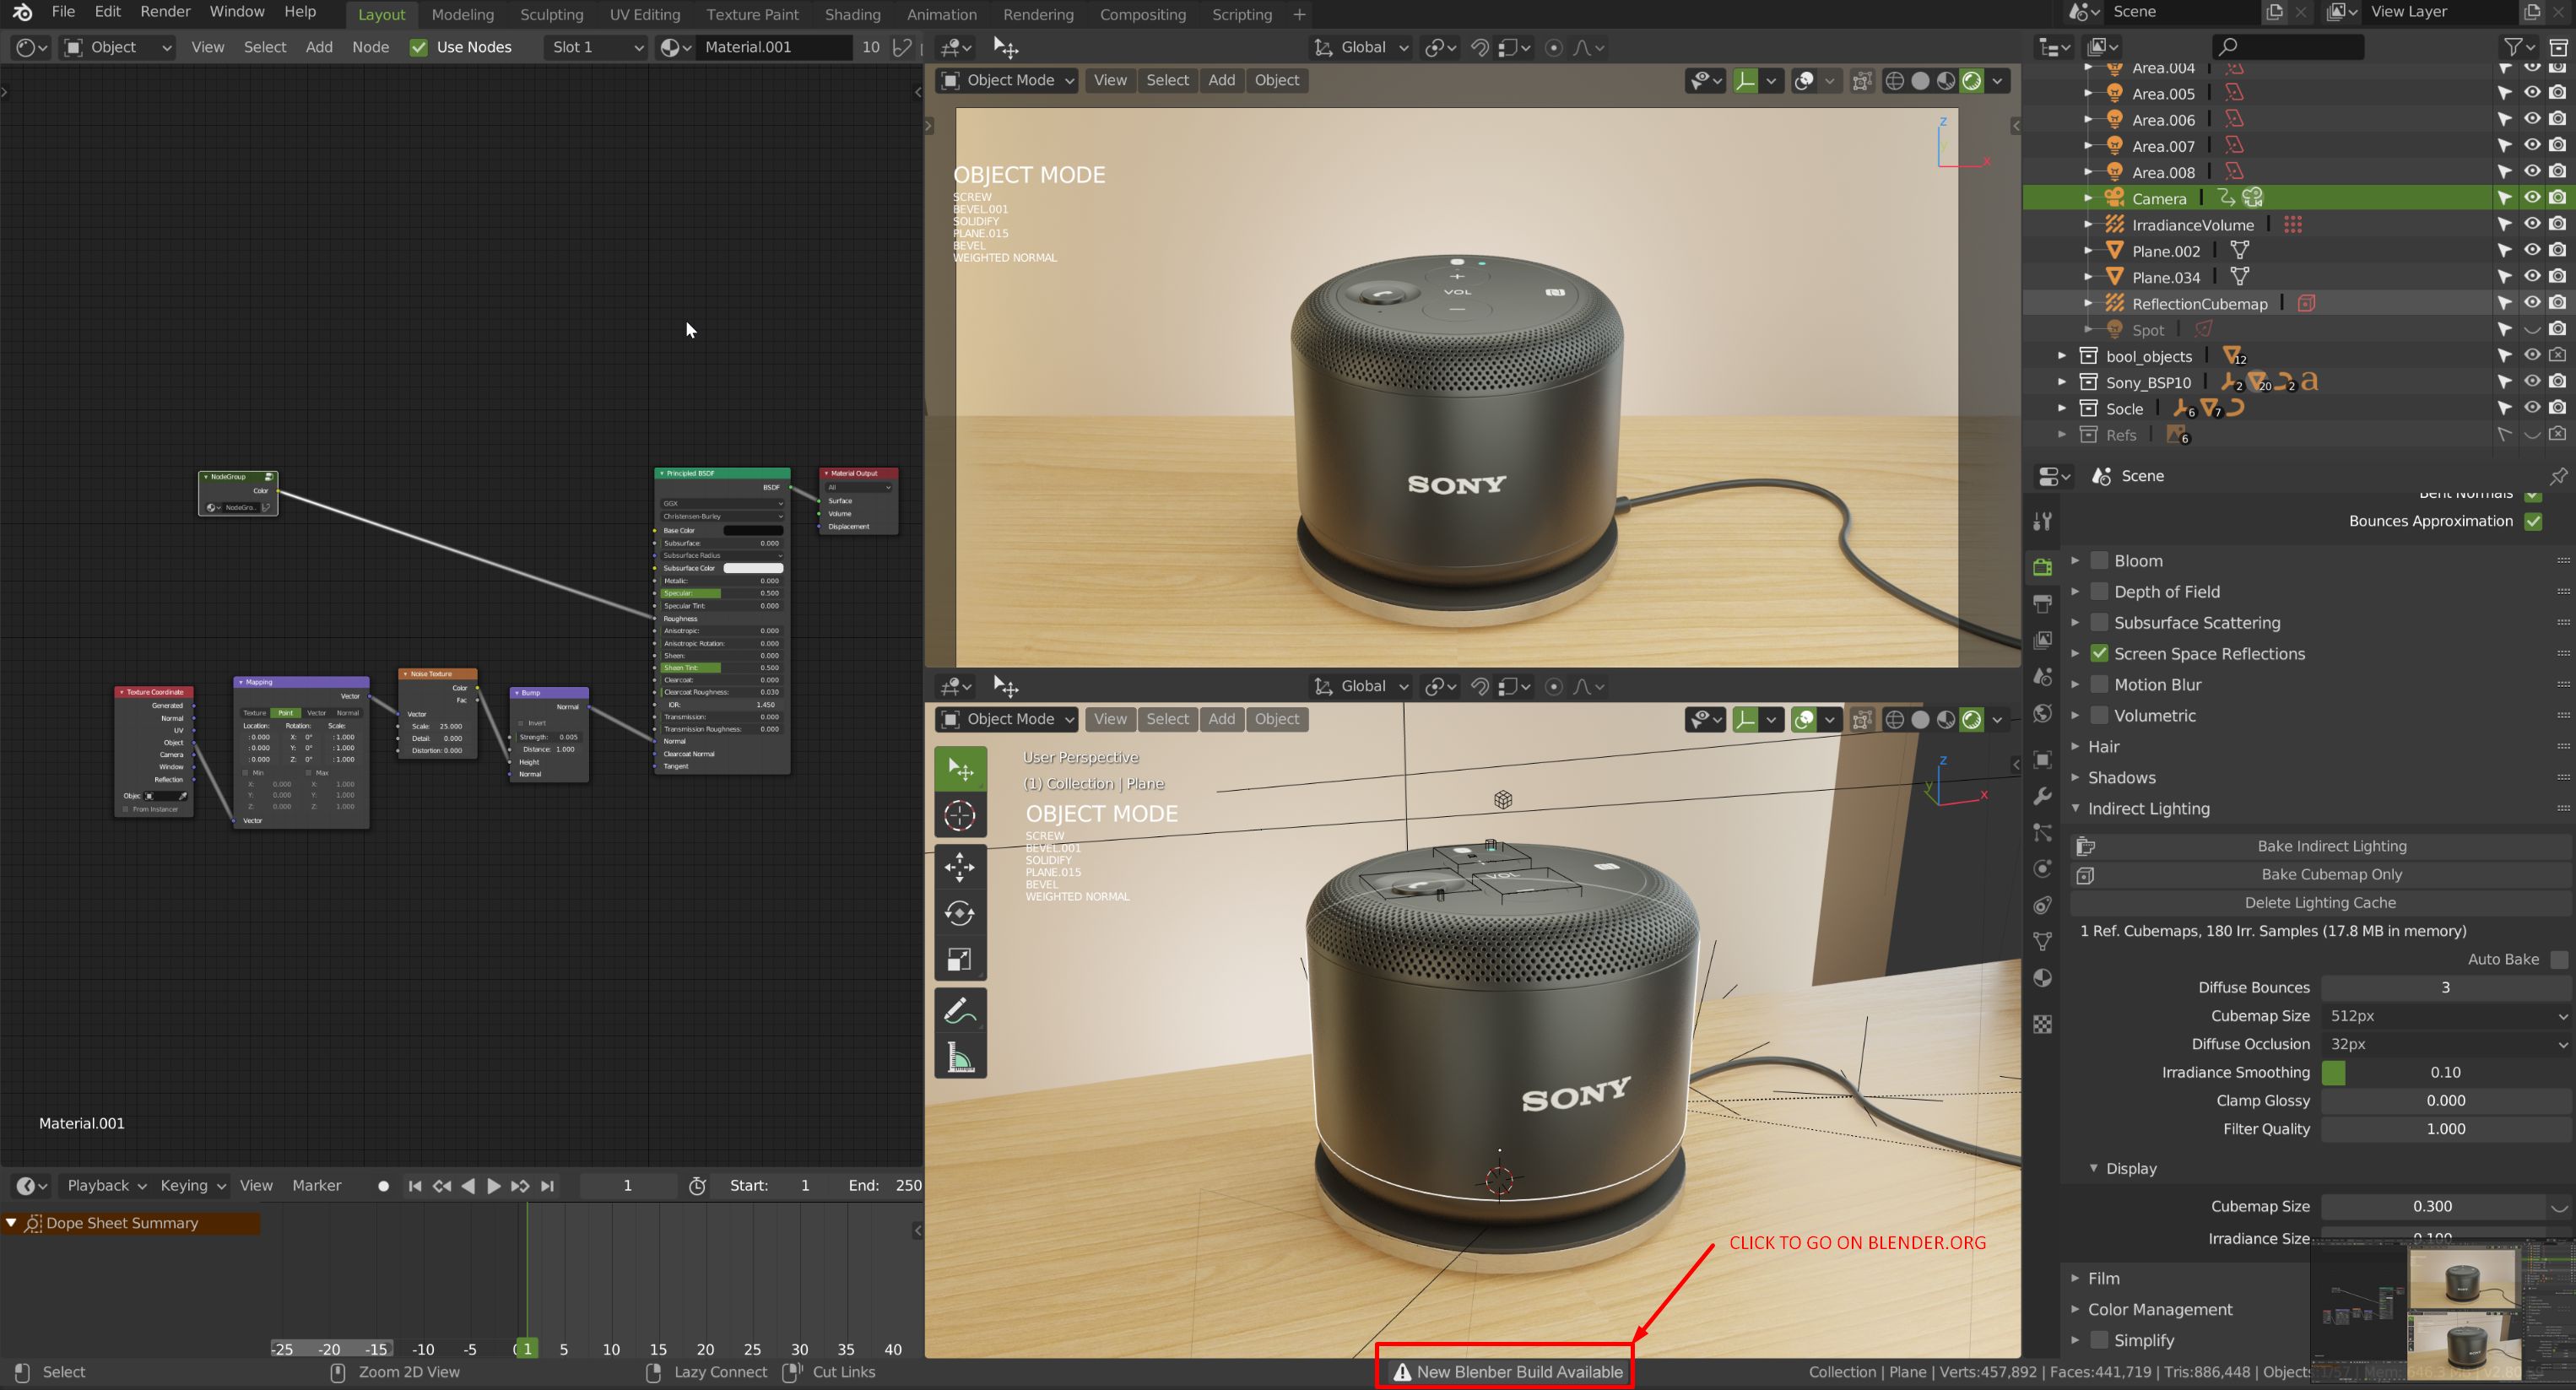Select the Measure tool in lower viewport

[960, 1057]
